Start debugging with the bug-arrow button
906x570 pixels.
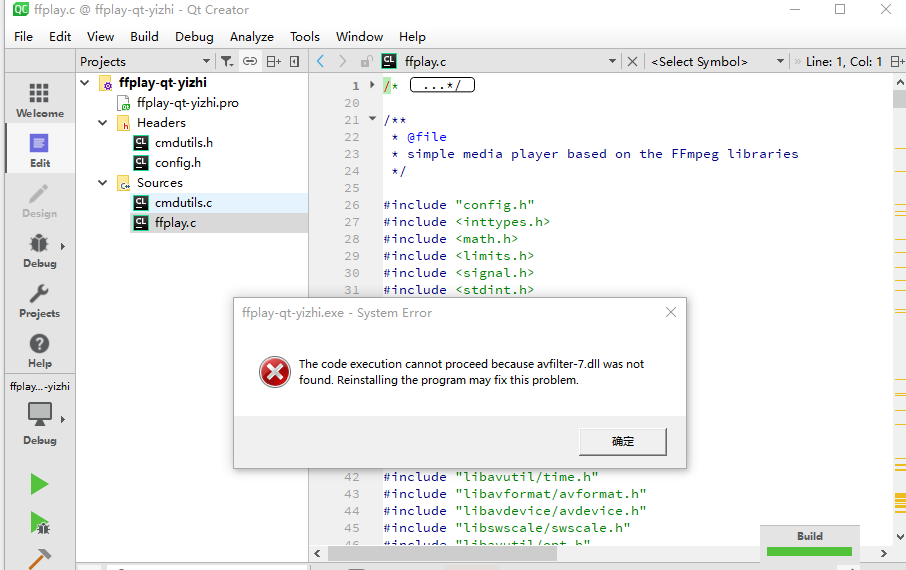pyautogui.click(x=39, y=523)
